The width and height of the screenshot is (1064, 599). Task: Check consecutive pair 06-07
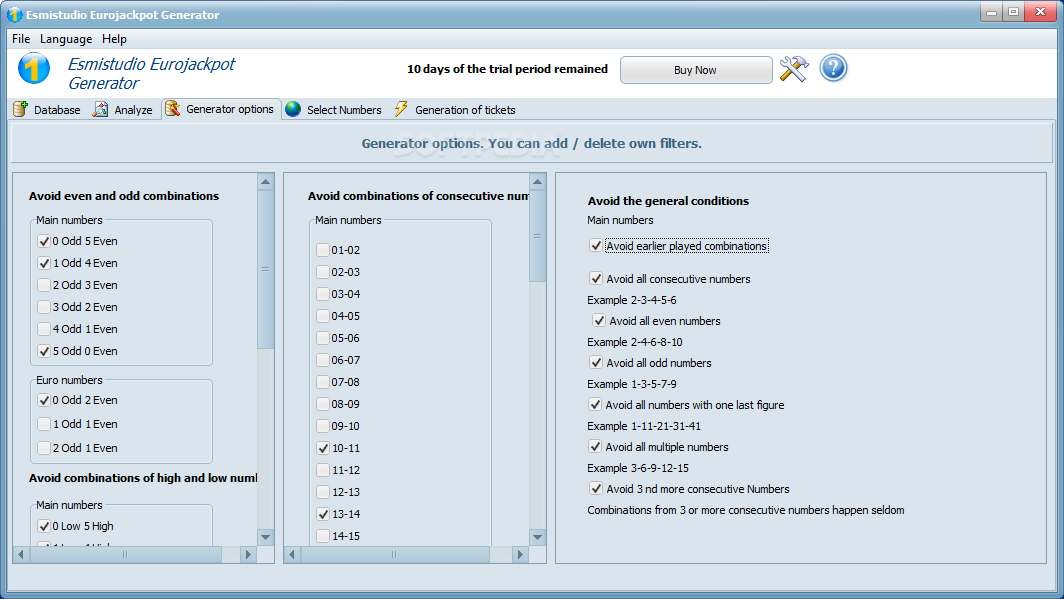click(x=323, y=360)
